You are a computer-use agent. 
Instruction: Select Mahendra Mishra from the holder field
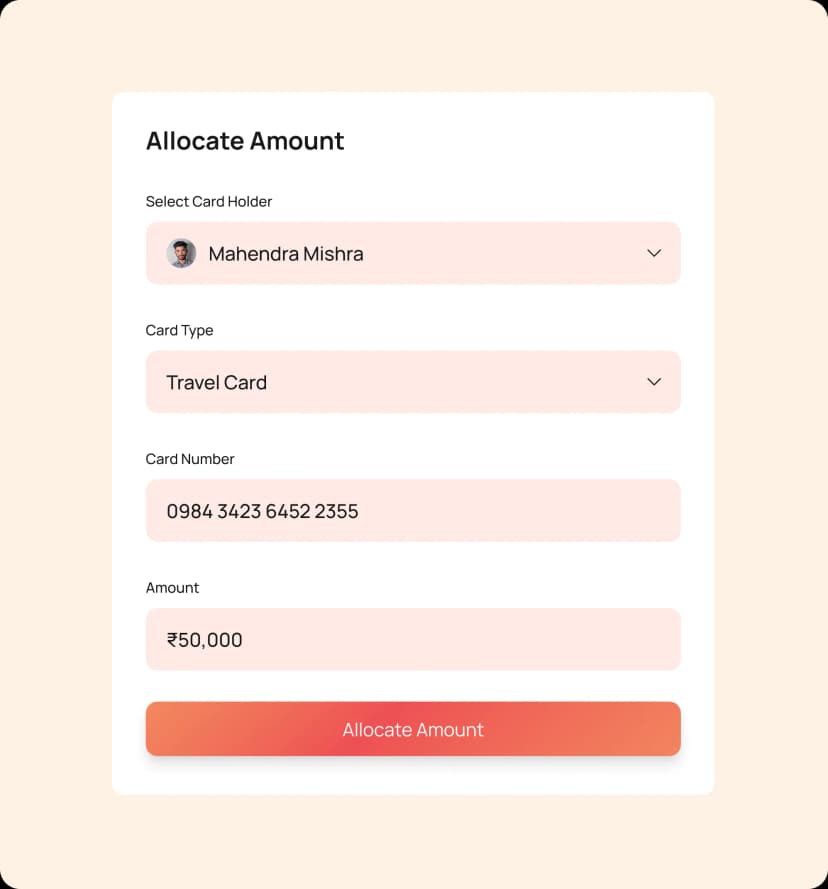click(285, 253)
